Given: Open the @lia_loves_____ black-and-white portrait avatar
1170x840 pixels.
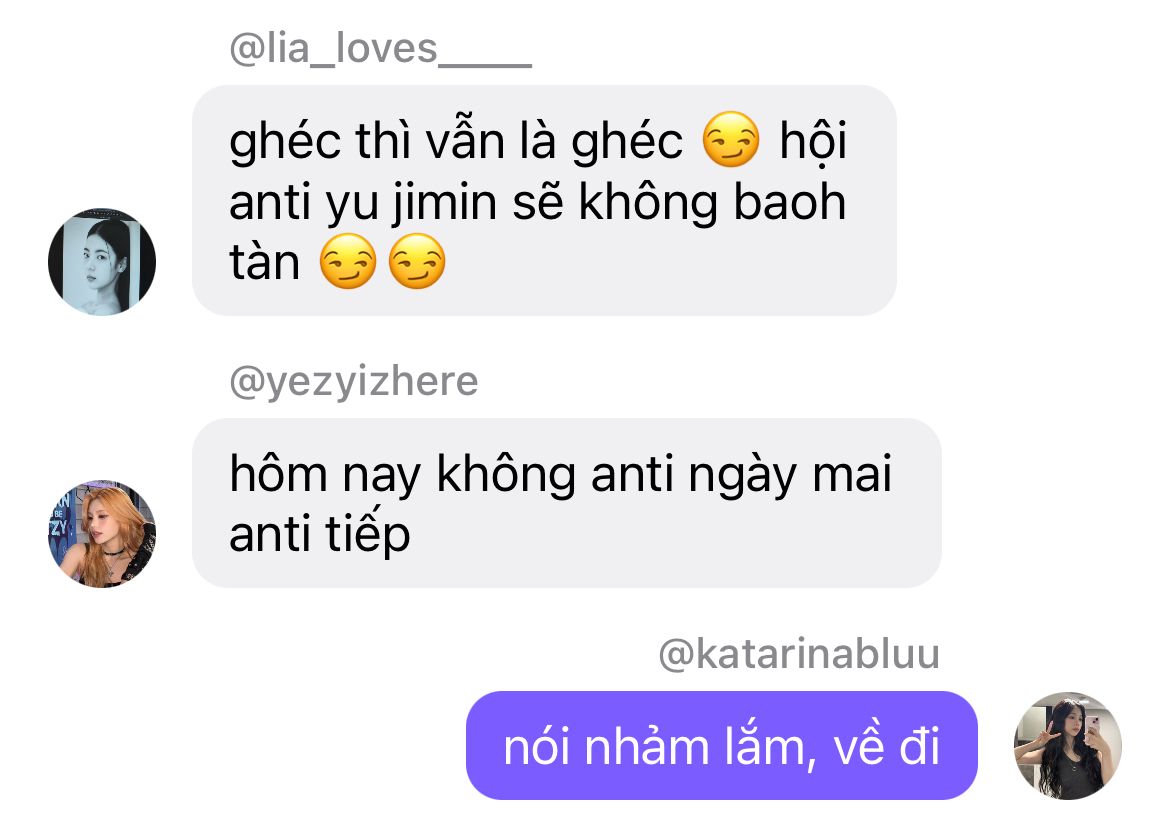Looking at the screenshot, I should (x=102, y=262).
